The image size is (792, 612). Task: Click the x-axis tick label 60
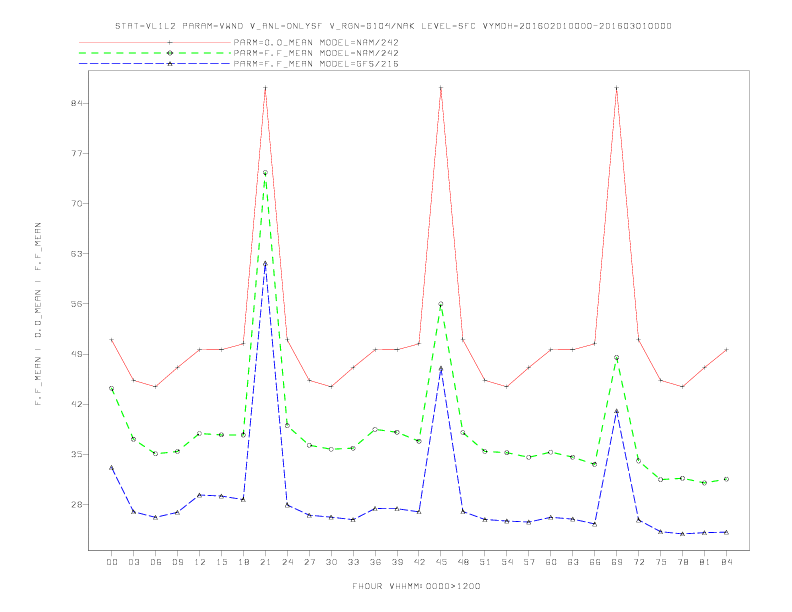(x=551, y=562)
